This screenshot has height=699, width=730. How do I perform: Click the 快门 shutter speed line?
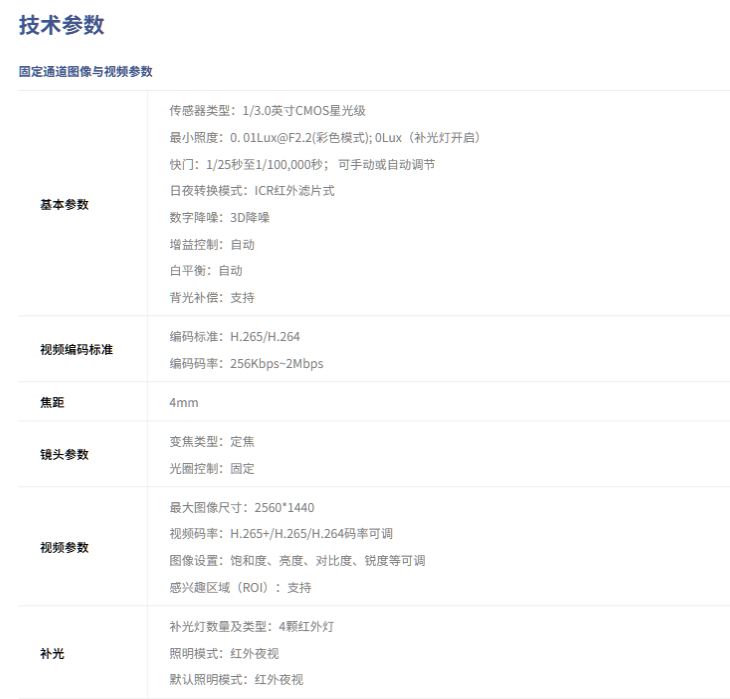[x=302, y=164]
